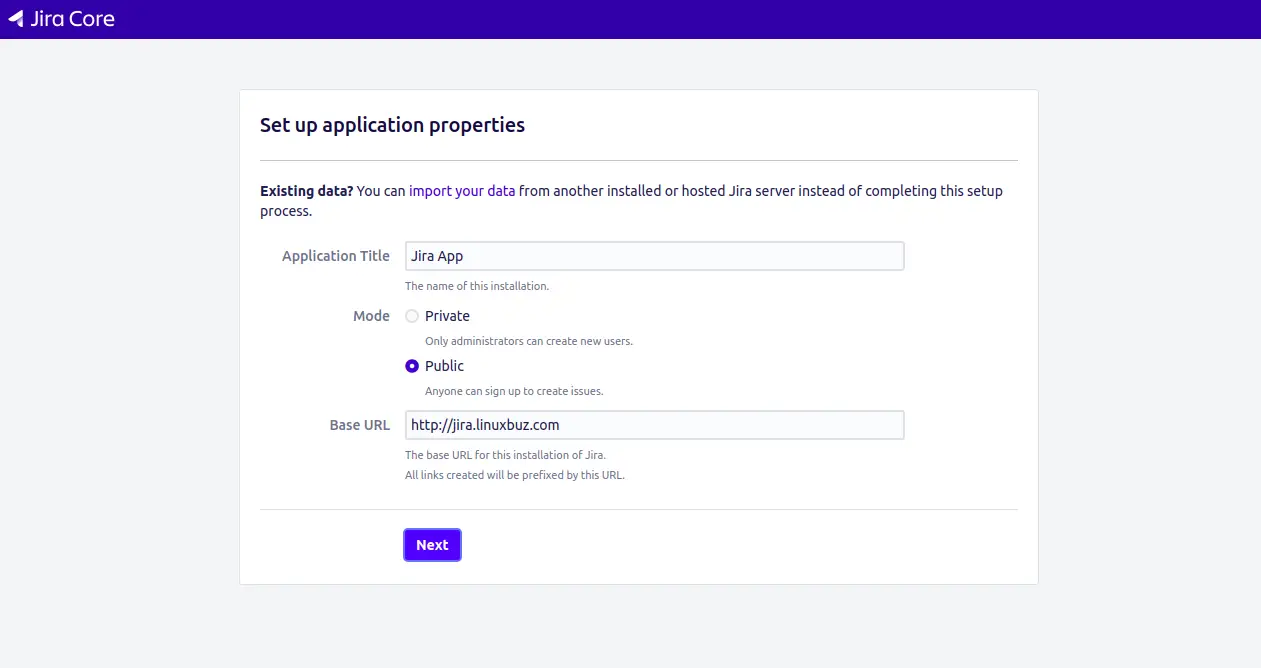Click the Application Title label
1261x668 pixels.
click(x=336, y=256)
